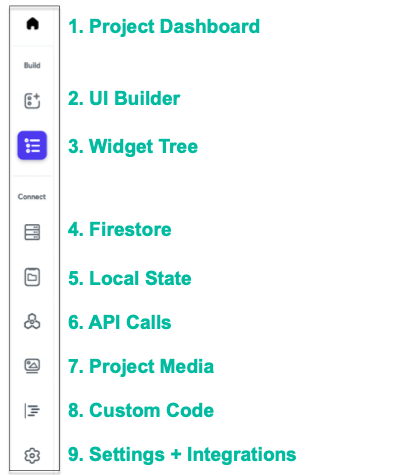Click the '9. Settings + Integrations' text label

point(182,454)
